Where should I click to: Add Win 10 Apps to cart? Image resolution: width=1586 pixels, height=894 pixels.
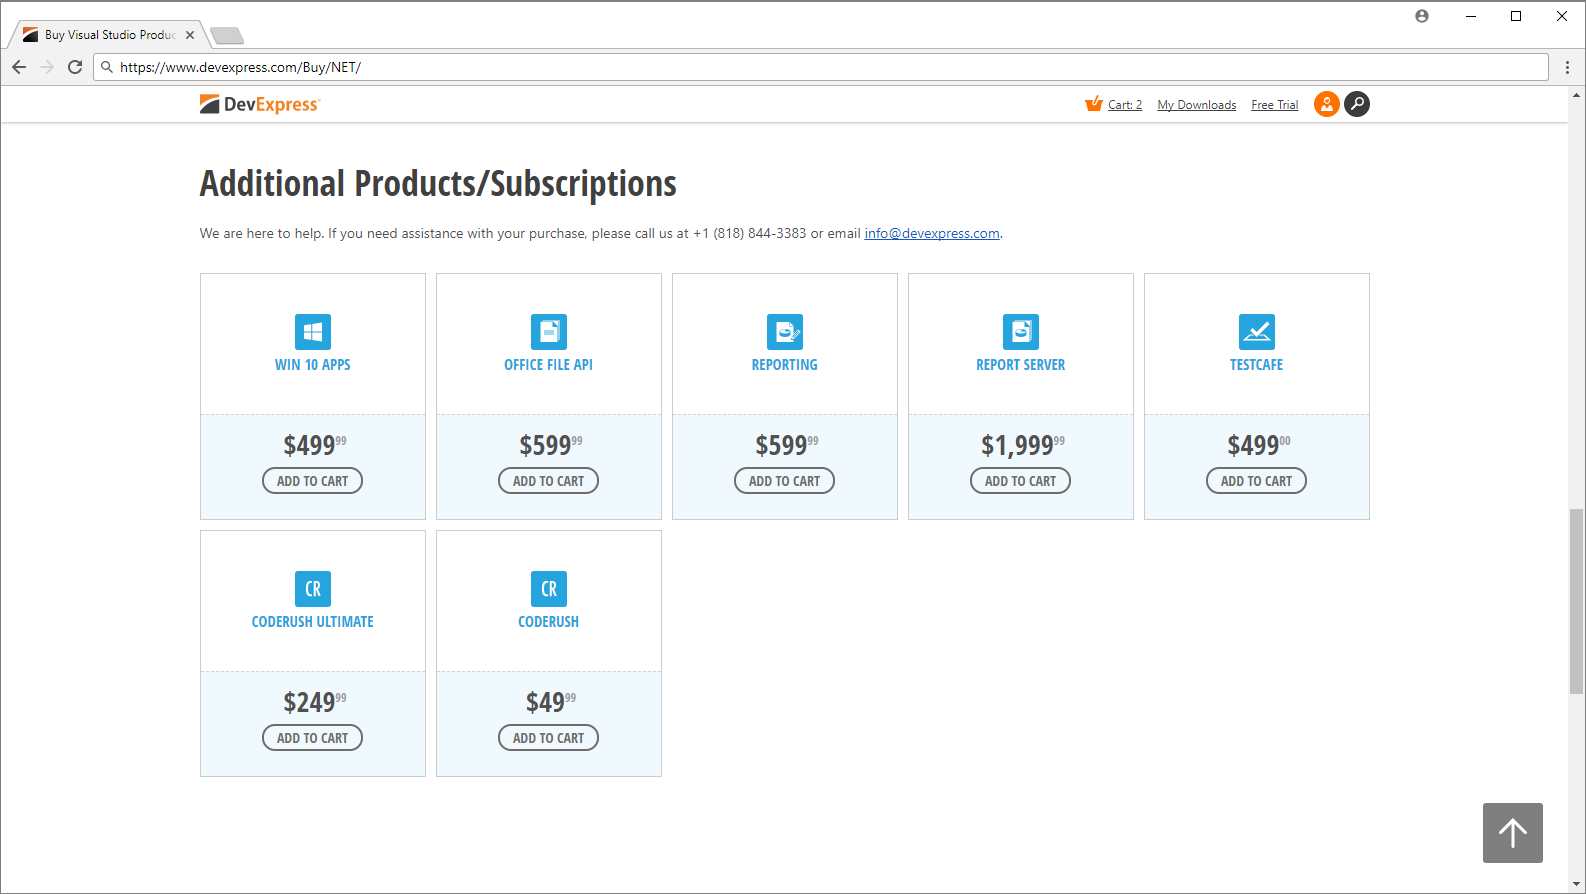pyautogui.click(x=313, y=481)
